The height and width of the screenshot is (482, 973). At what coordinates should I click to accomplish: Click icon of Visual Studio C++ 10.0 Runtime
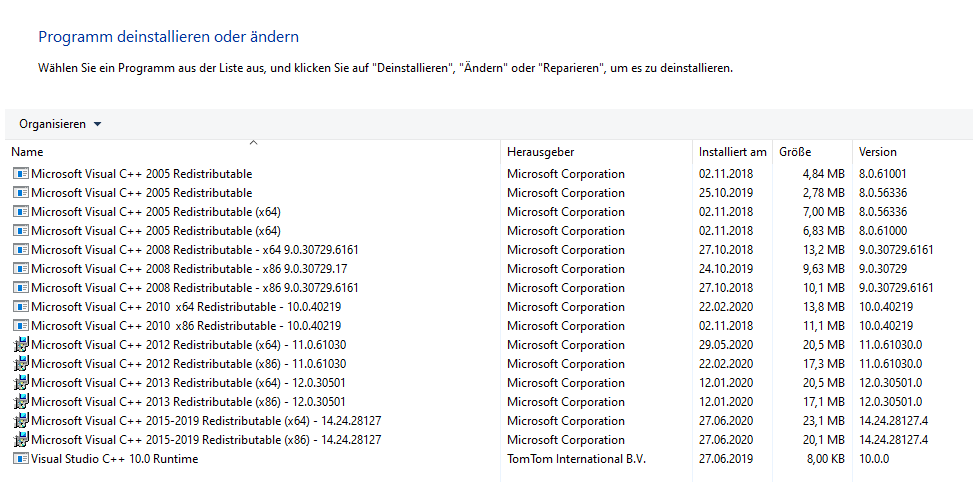point(21,459)
